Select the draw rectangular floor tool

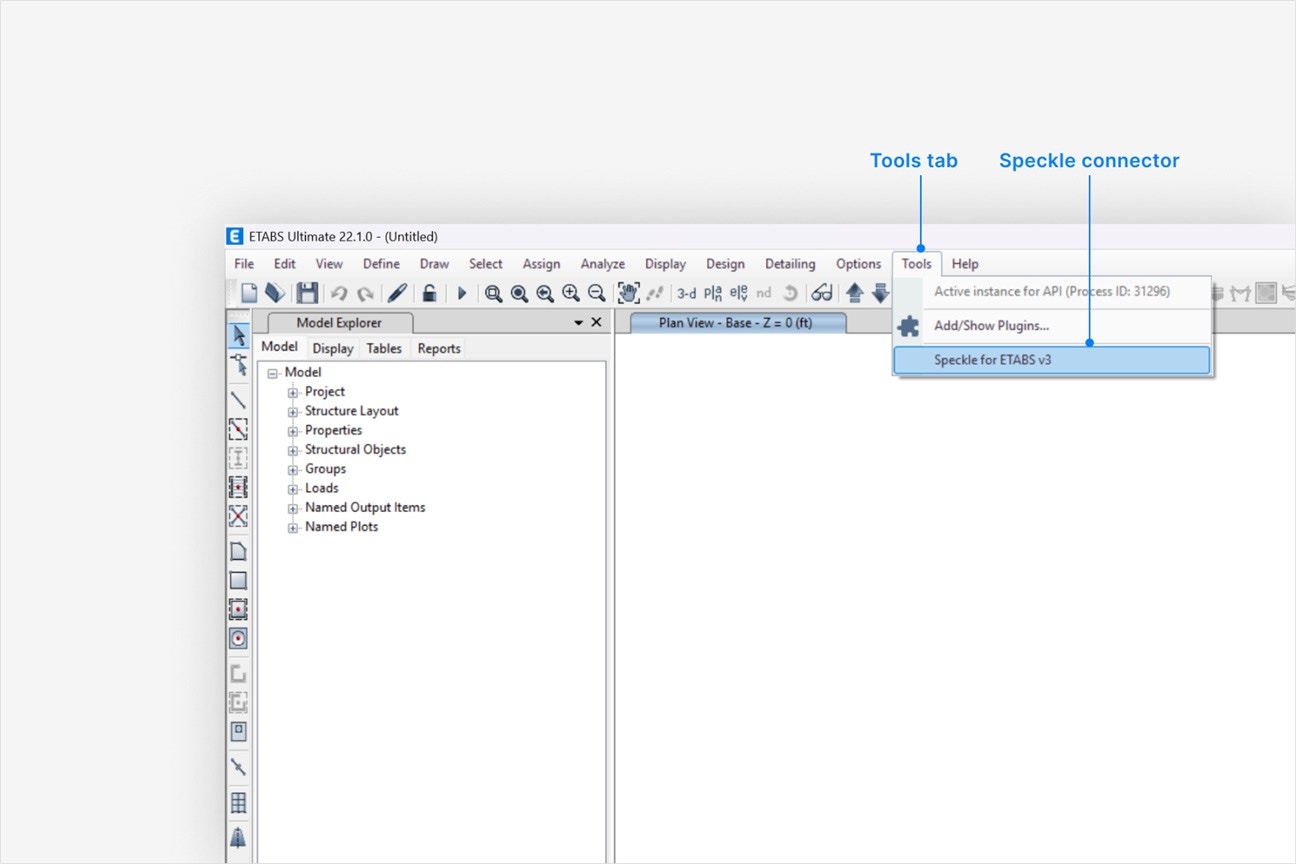(x=238, y=580)
